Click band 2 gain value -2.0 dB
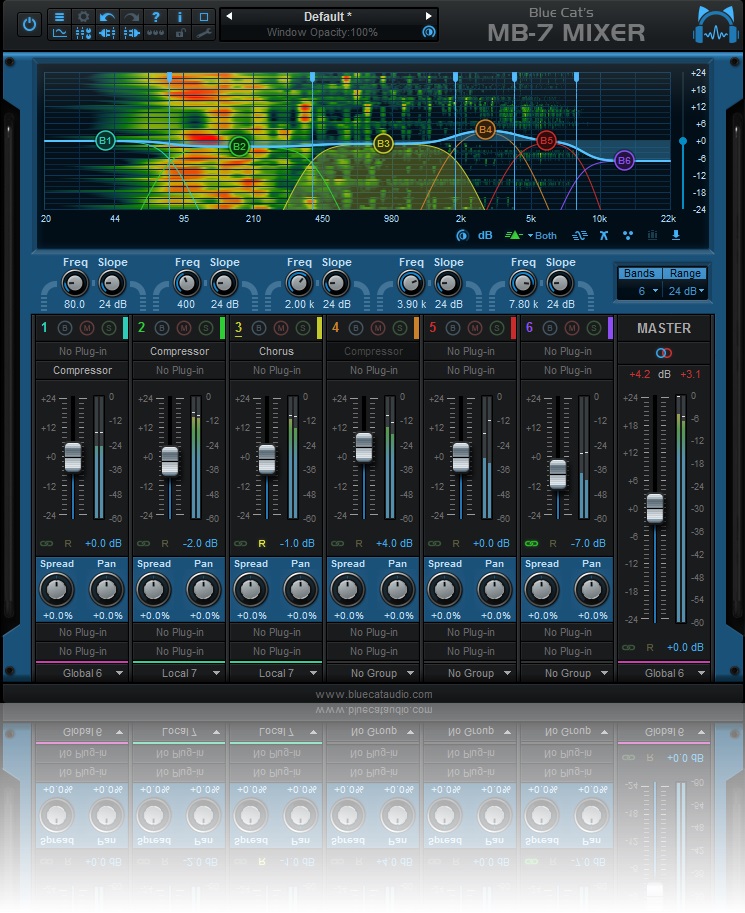The height and width of the screenshot is (913, 745). (200, 543)
